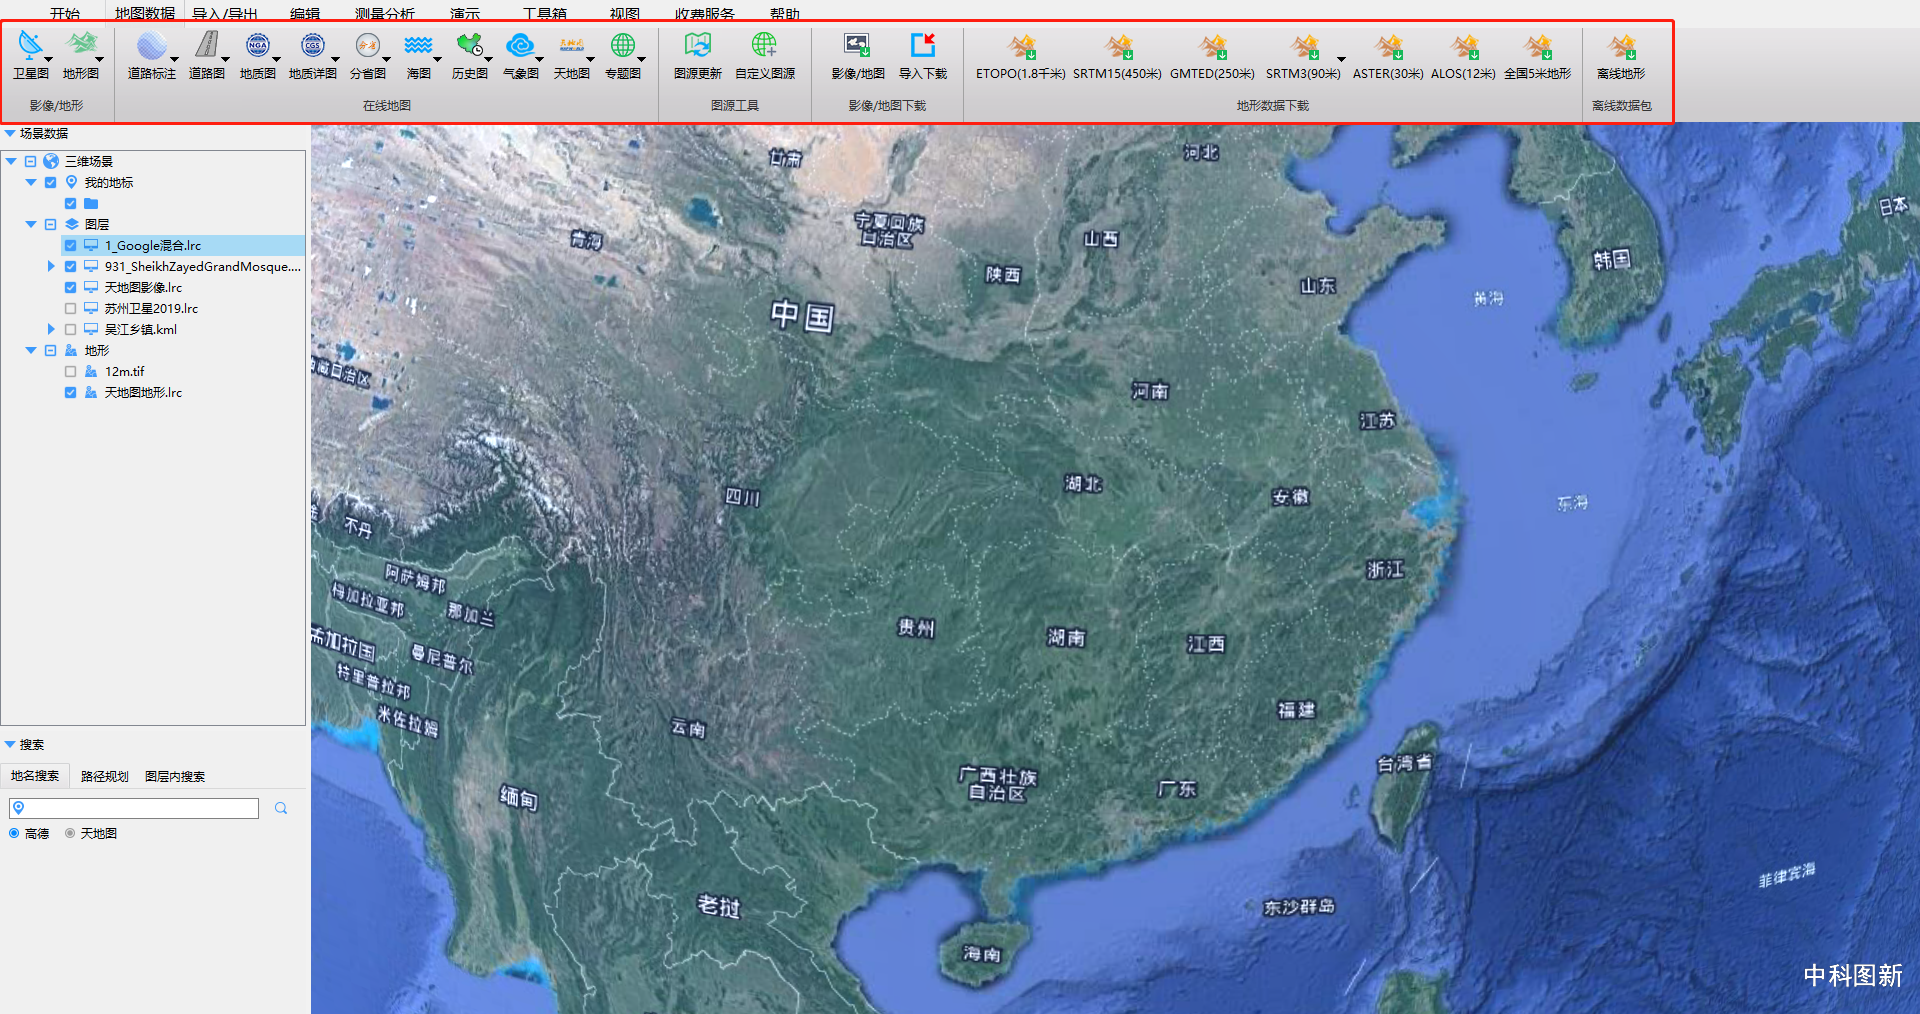This screenshot has height=1014, width=1920.
Task: Expand the 吴江乡镇.kml tree node
Action: point(51,329)
